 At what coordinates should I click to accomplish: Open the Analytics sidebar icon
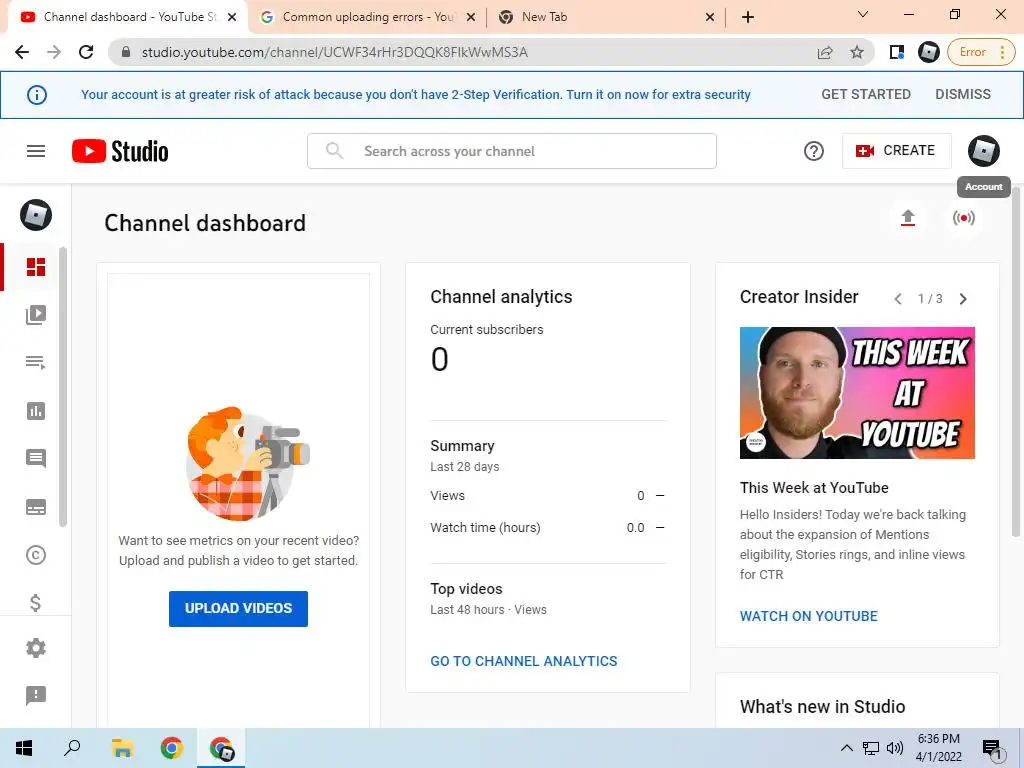(x=36, y=411)
